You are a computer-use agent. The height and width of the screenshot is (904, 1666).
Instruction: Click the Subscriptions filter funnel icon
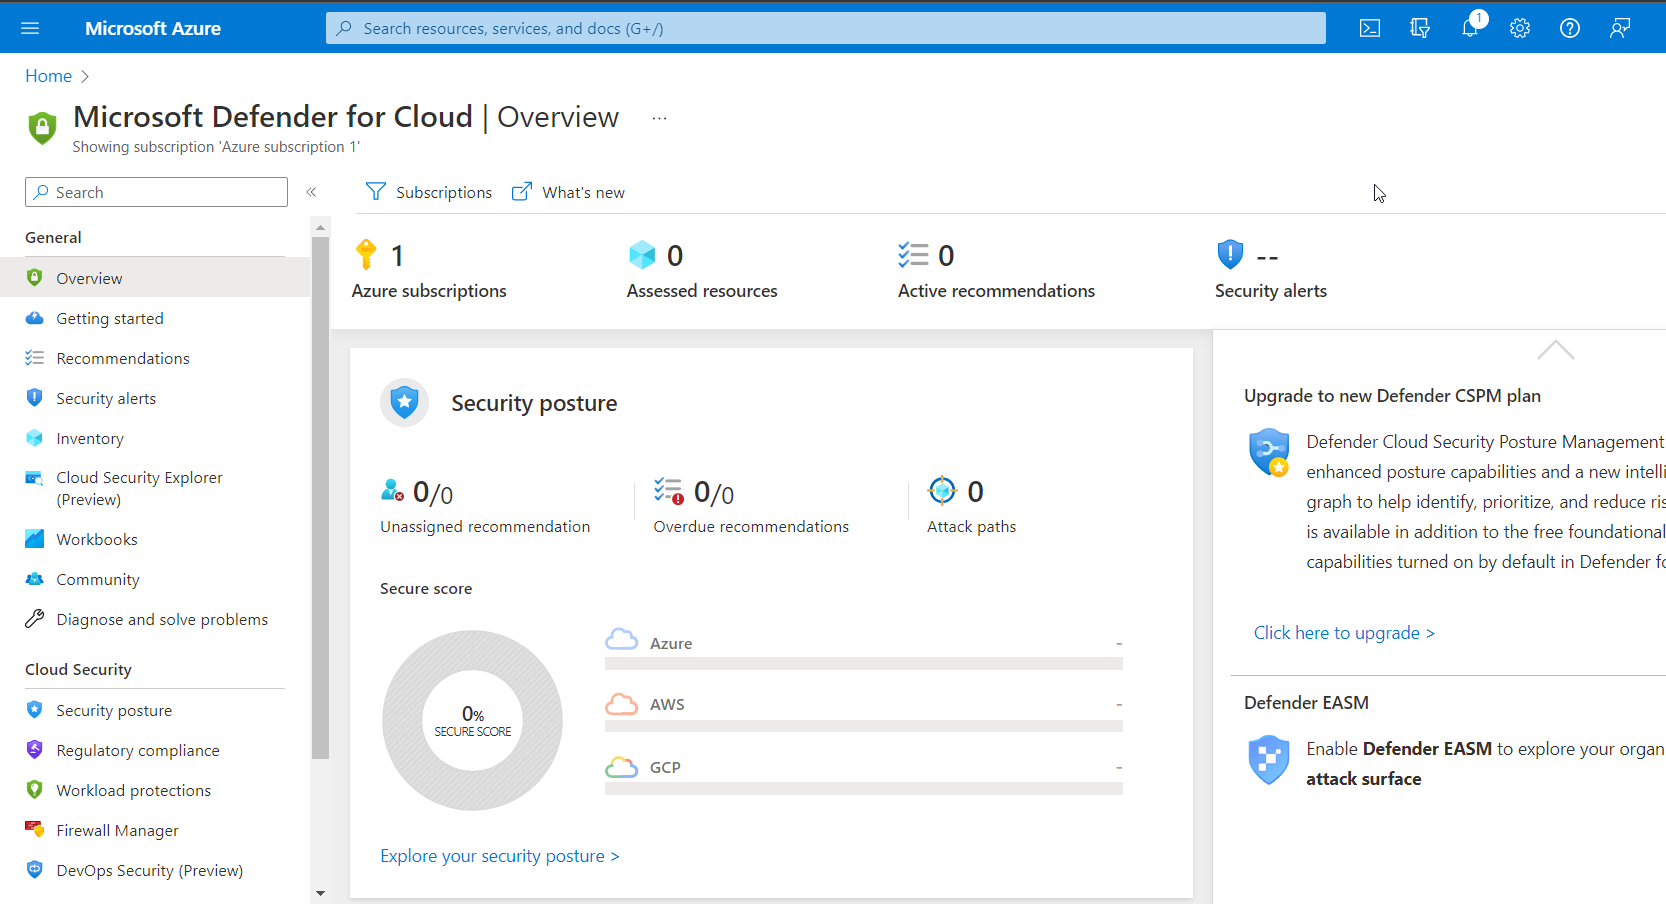tap(376, 191)
